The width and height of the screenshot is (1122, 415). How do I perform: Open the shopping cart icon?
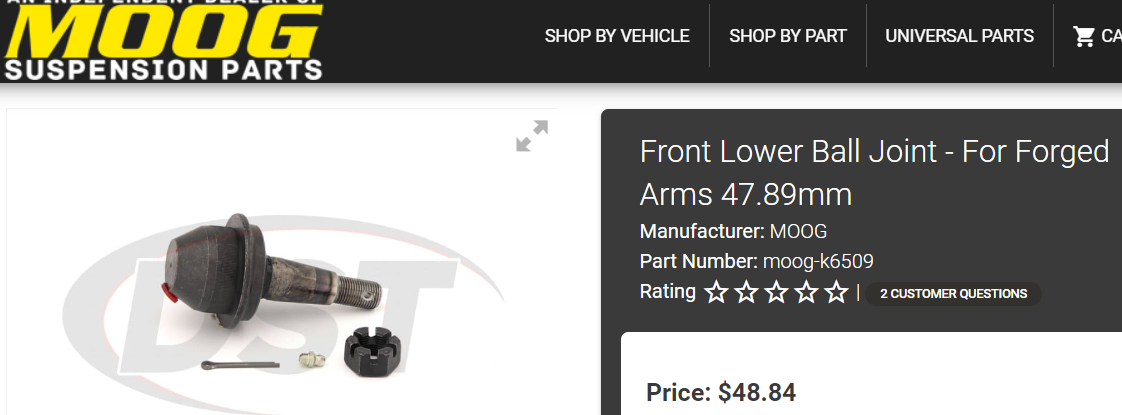(1084, 36)
